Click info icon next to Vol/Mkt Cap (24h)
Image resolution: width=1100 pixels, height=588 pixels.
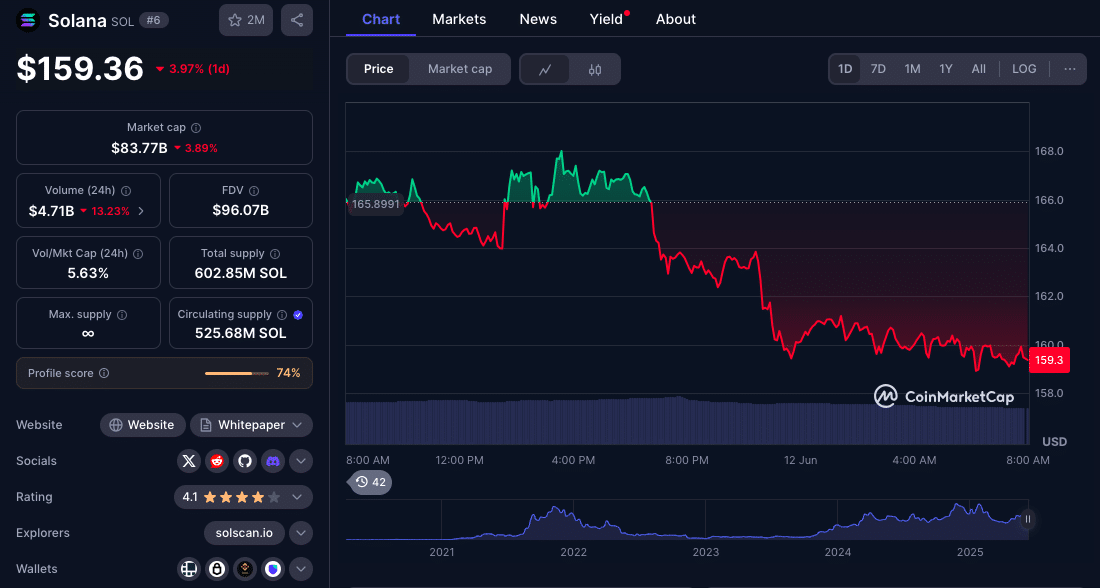pos(138,254)
